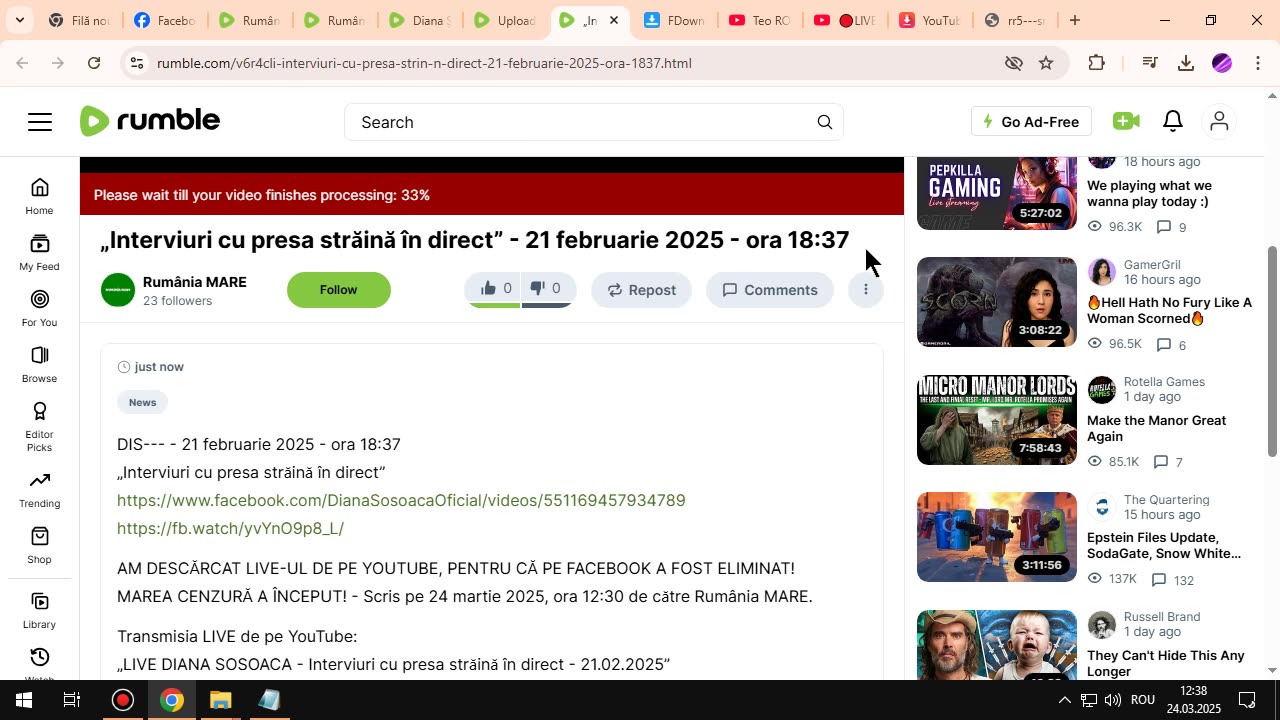Open the Scorn video thumbnail by GamerGril
Screen dimensions: 1280x720
(997, 302)
